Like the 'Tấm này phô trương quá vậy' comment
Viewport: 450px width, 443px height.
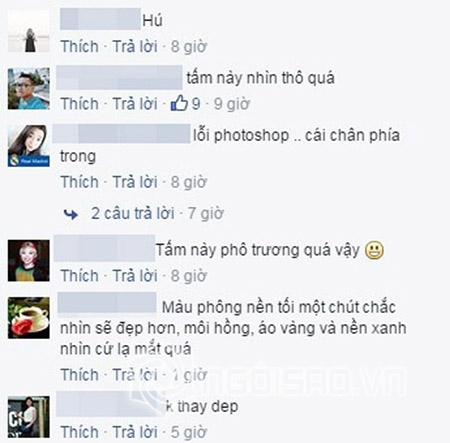(x=80, y=276)
